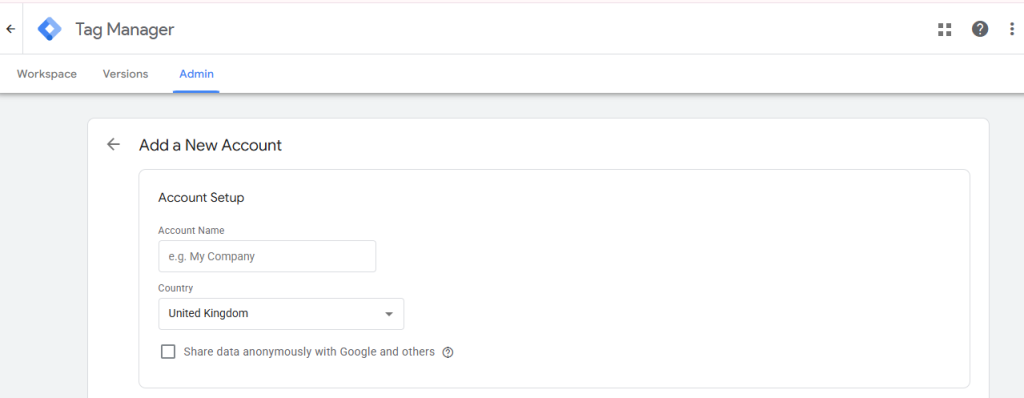Click the back arrow beside the Tag Manager logo
This screenshot has height=398, width=1024.
pyautogui.click(x=10, y=29)
